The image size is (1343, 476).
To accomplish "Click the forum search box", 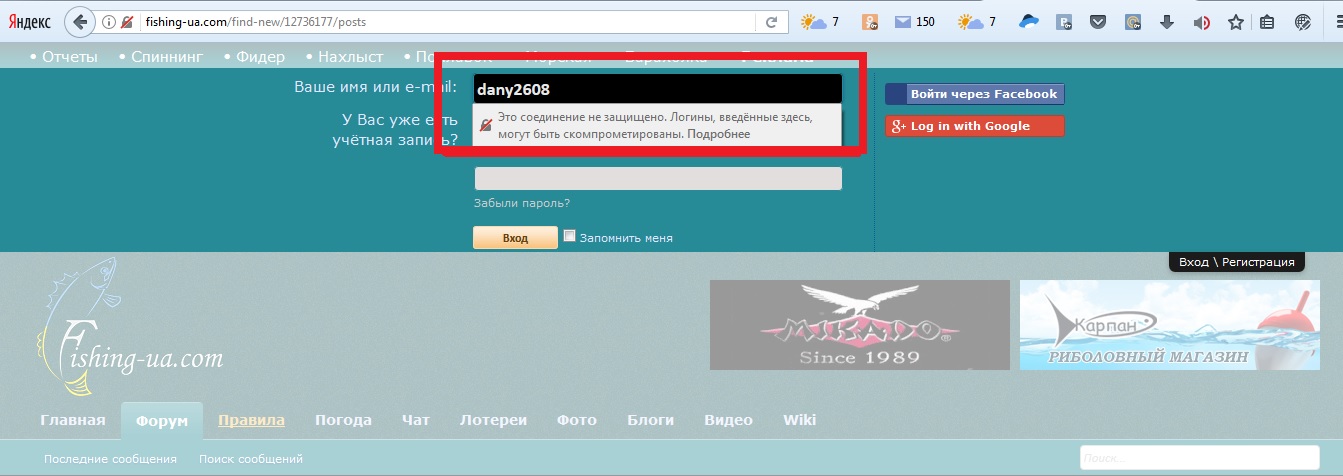I will 1198,458.
